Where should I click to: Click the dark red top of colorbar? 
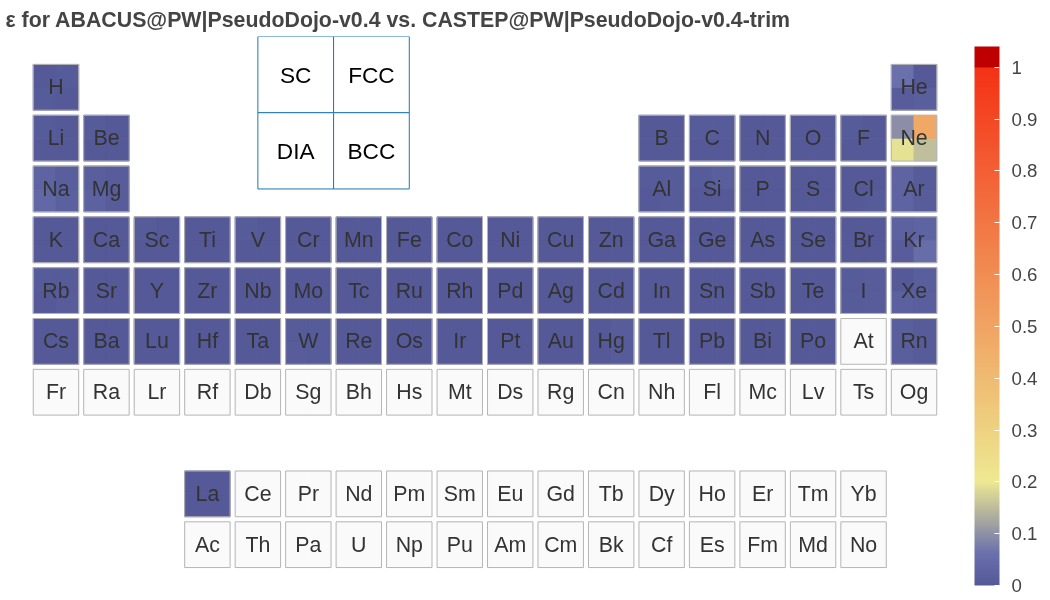pos(987,56)
